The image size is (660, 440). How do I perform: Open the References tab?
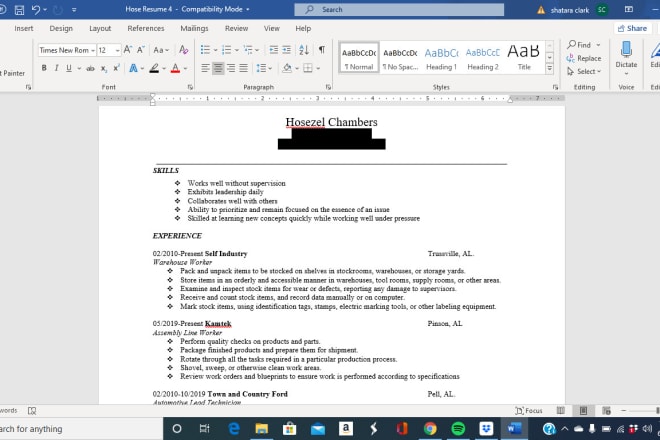tap(146, 29)
